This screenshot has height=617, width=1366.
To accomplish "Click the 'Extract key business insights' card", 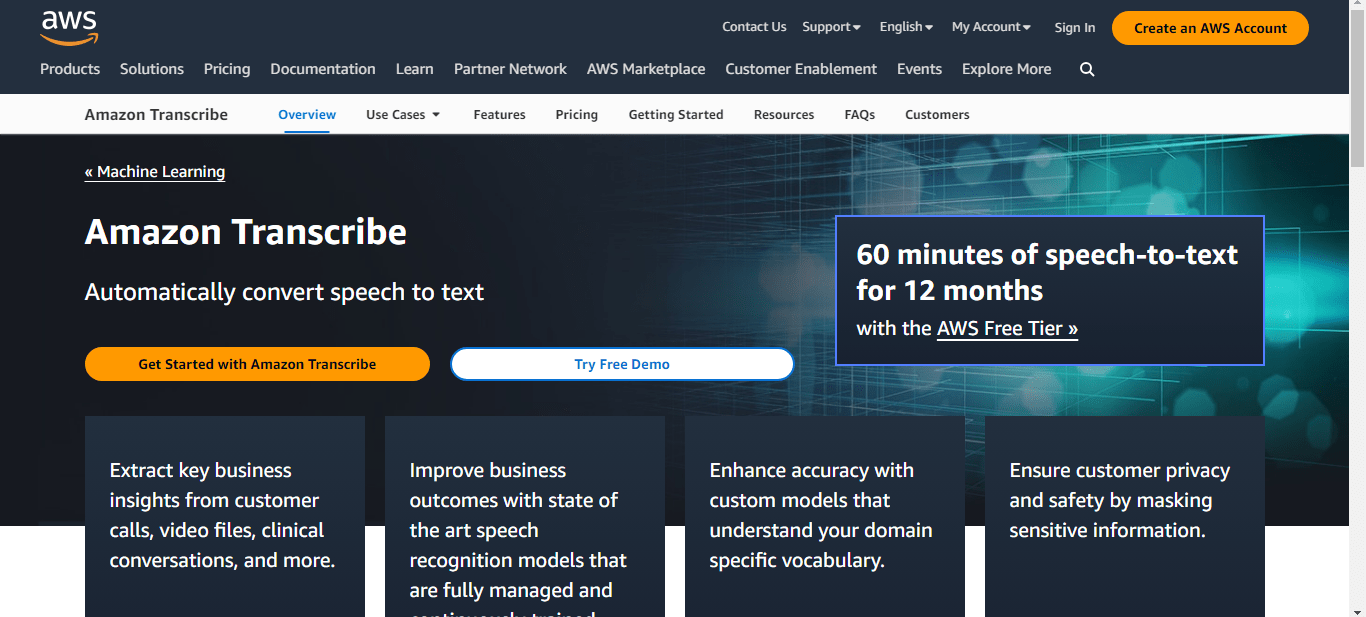I will 225,516.
